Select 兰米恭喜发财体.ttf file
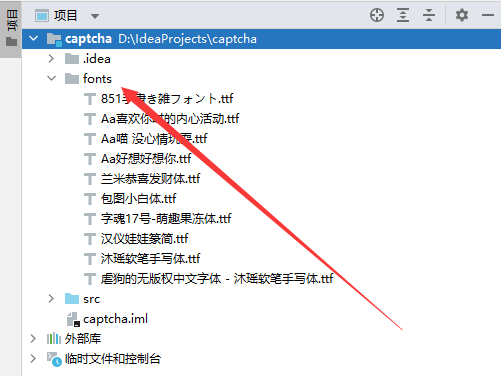 click(151, 179)
